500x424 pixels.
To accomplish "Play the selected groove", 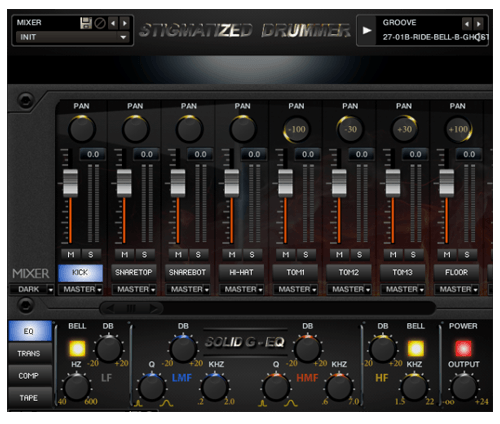I will (x=367, y=30).
